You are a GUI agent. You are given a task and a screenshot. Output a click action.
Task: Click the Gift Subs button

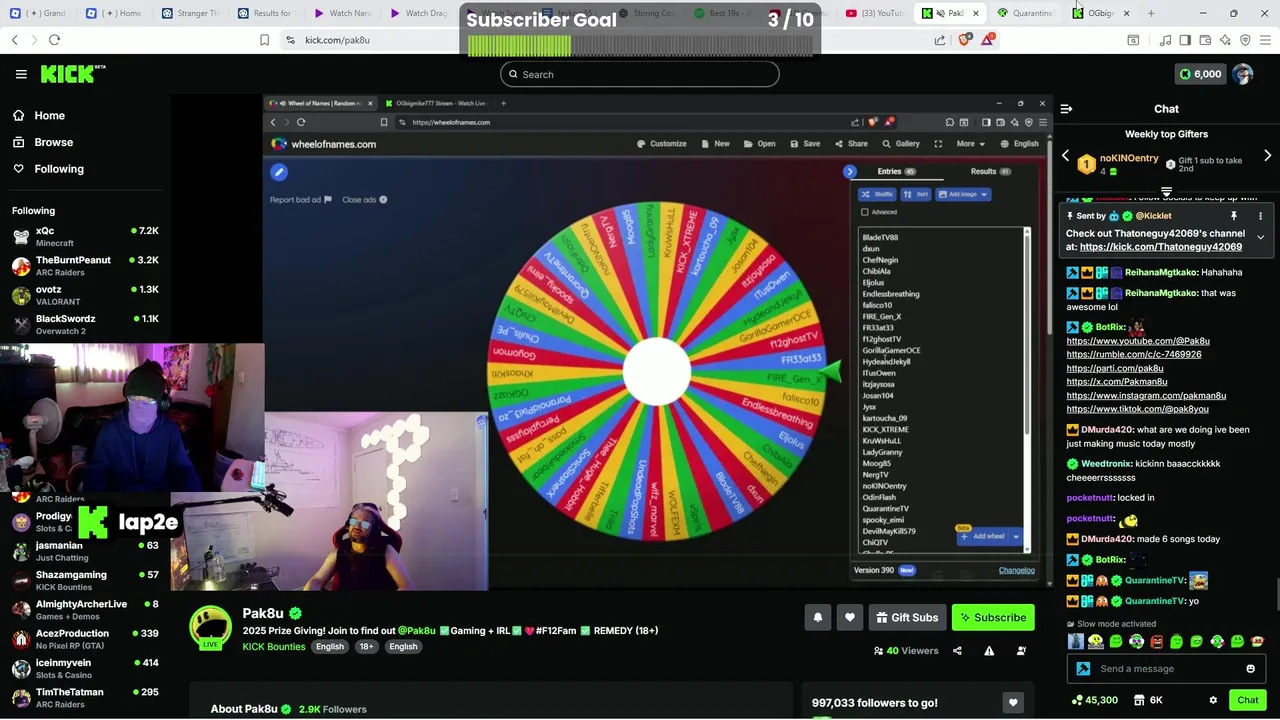[x=907, y=618]
